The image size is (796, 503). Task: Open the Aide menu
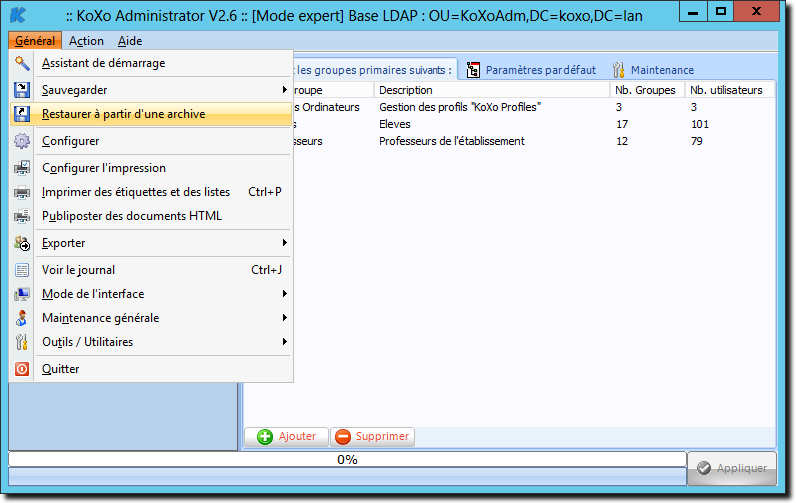pyautogui.click(x=130, y=41)
